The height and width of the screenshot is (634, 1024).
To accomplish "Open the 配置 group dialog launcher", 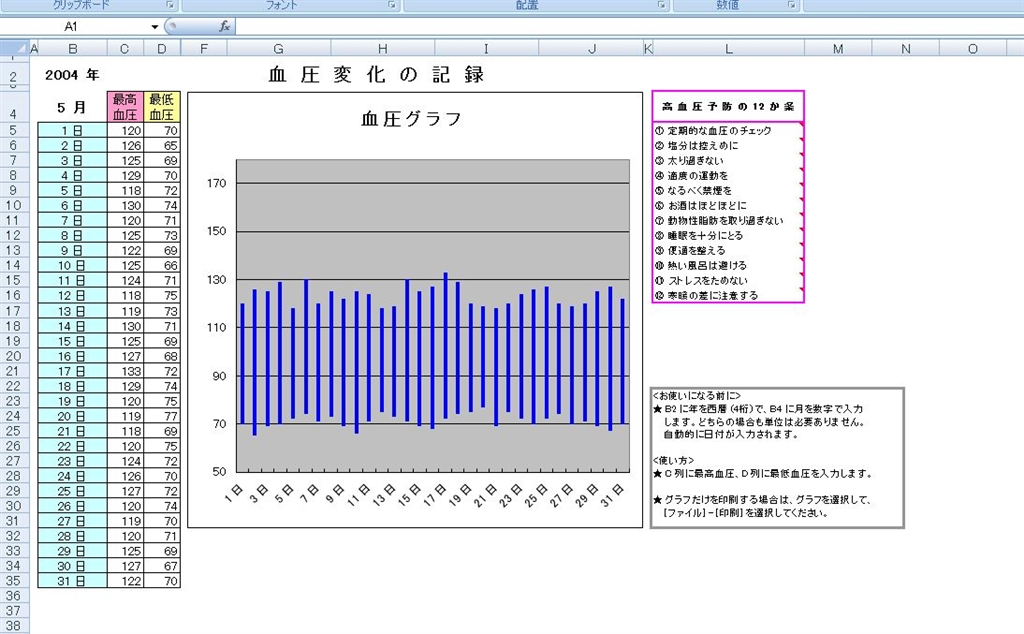I will pyautogui.click(x=662, y=5).
